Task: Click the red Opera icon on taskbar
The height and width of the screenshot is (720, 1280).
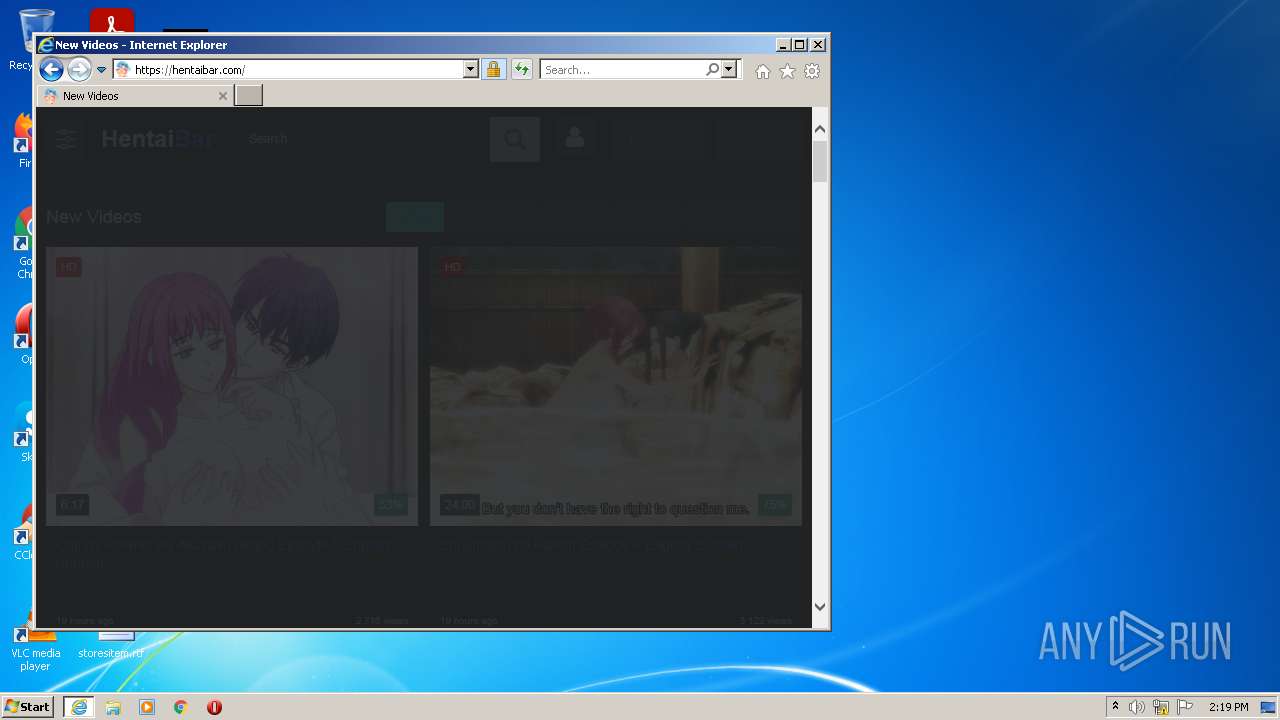Action: point(214,707)
